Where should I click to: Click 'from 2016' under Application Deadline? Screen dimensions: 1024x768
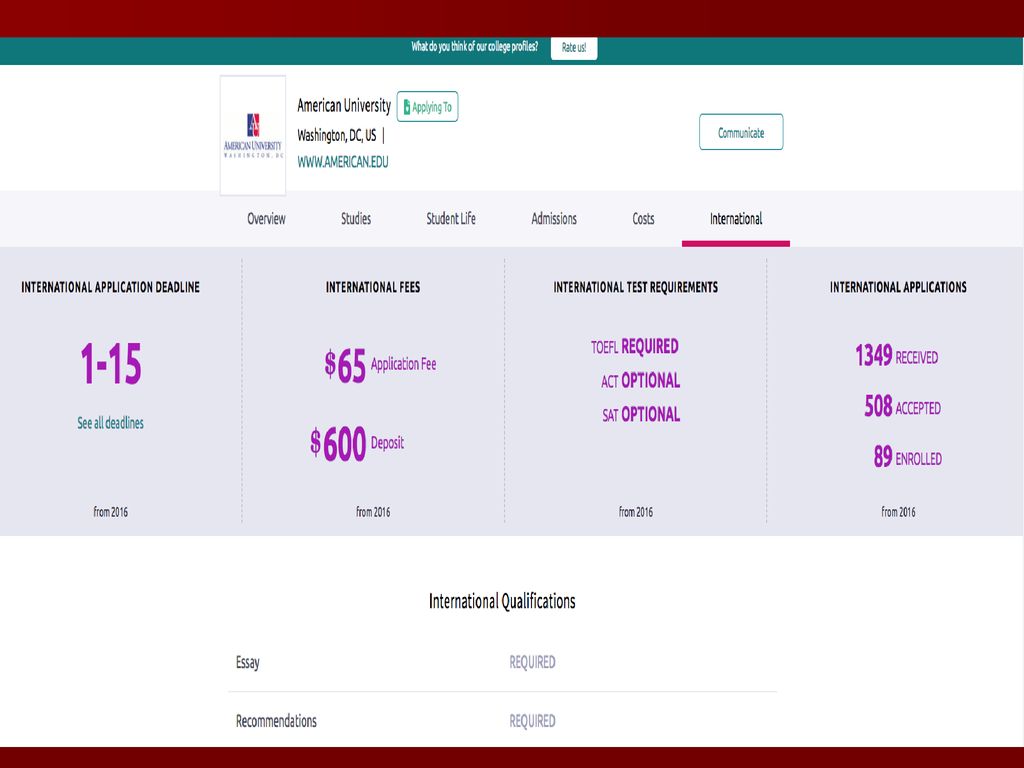tap(110, 512)
